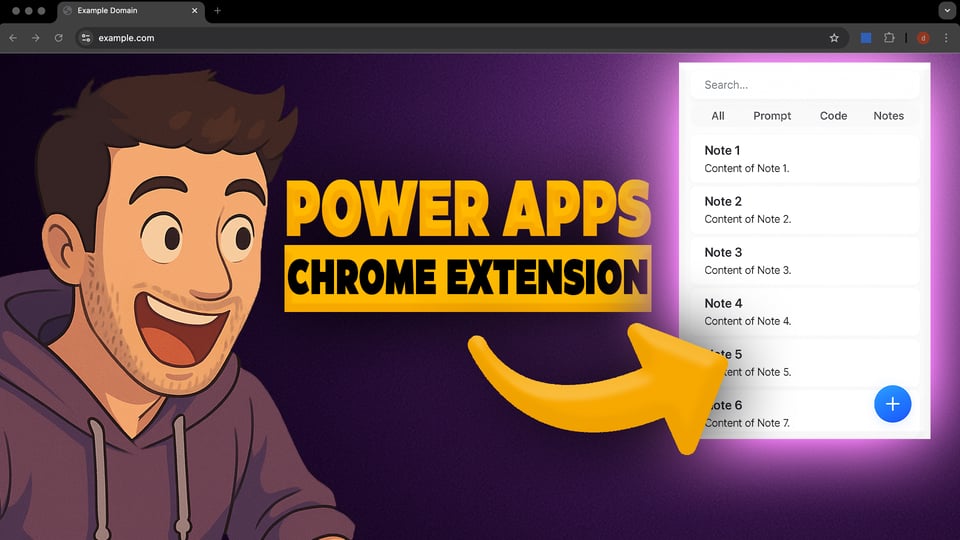Expand the tab search dropdown arrow
This screenshot has width=960, height=540.
(946, 11)
